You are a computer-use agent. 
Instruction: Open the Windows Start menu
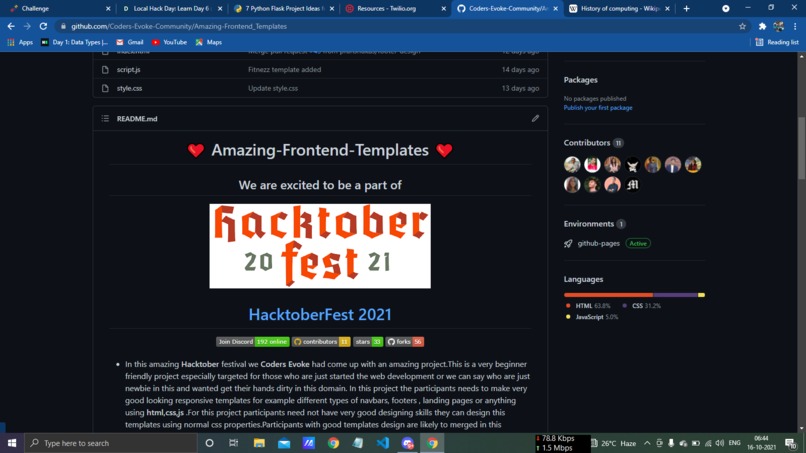pyautogui.click(x=12, y=443)
